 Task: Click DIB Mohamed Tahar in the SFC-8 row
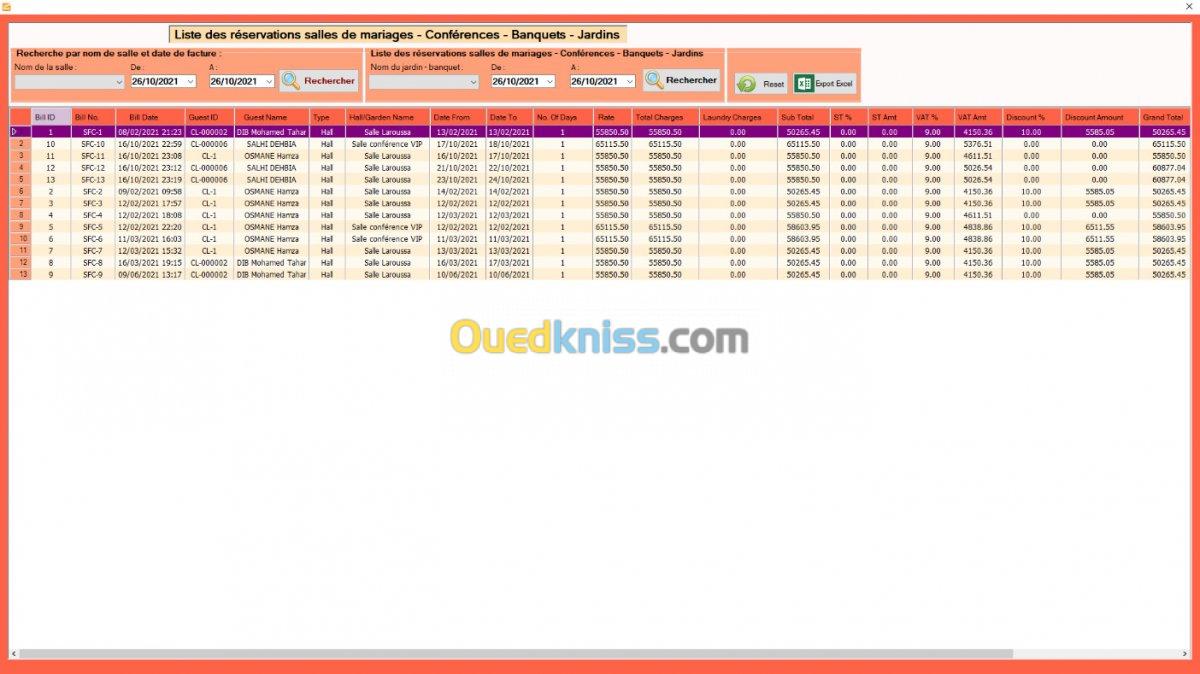click(272, 262)
